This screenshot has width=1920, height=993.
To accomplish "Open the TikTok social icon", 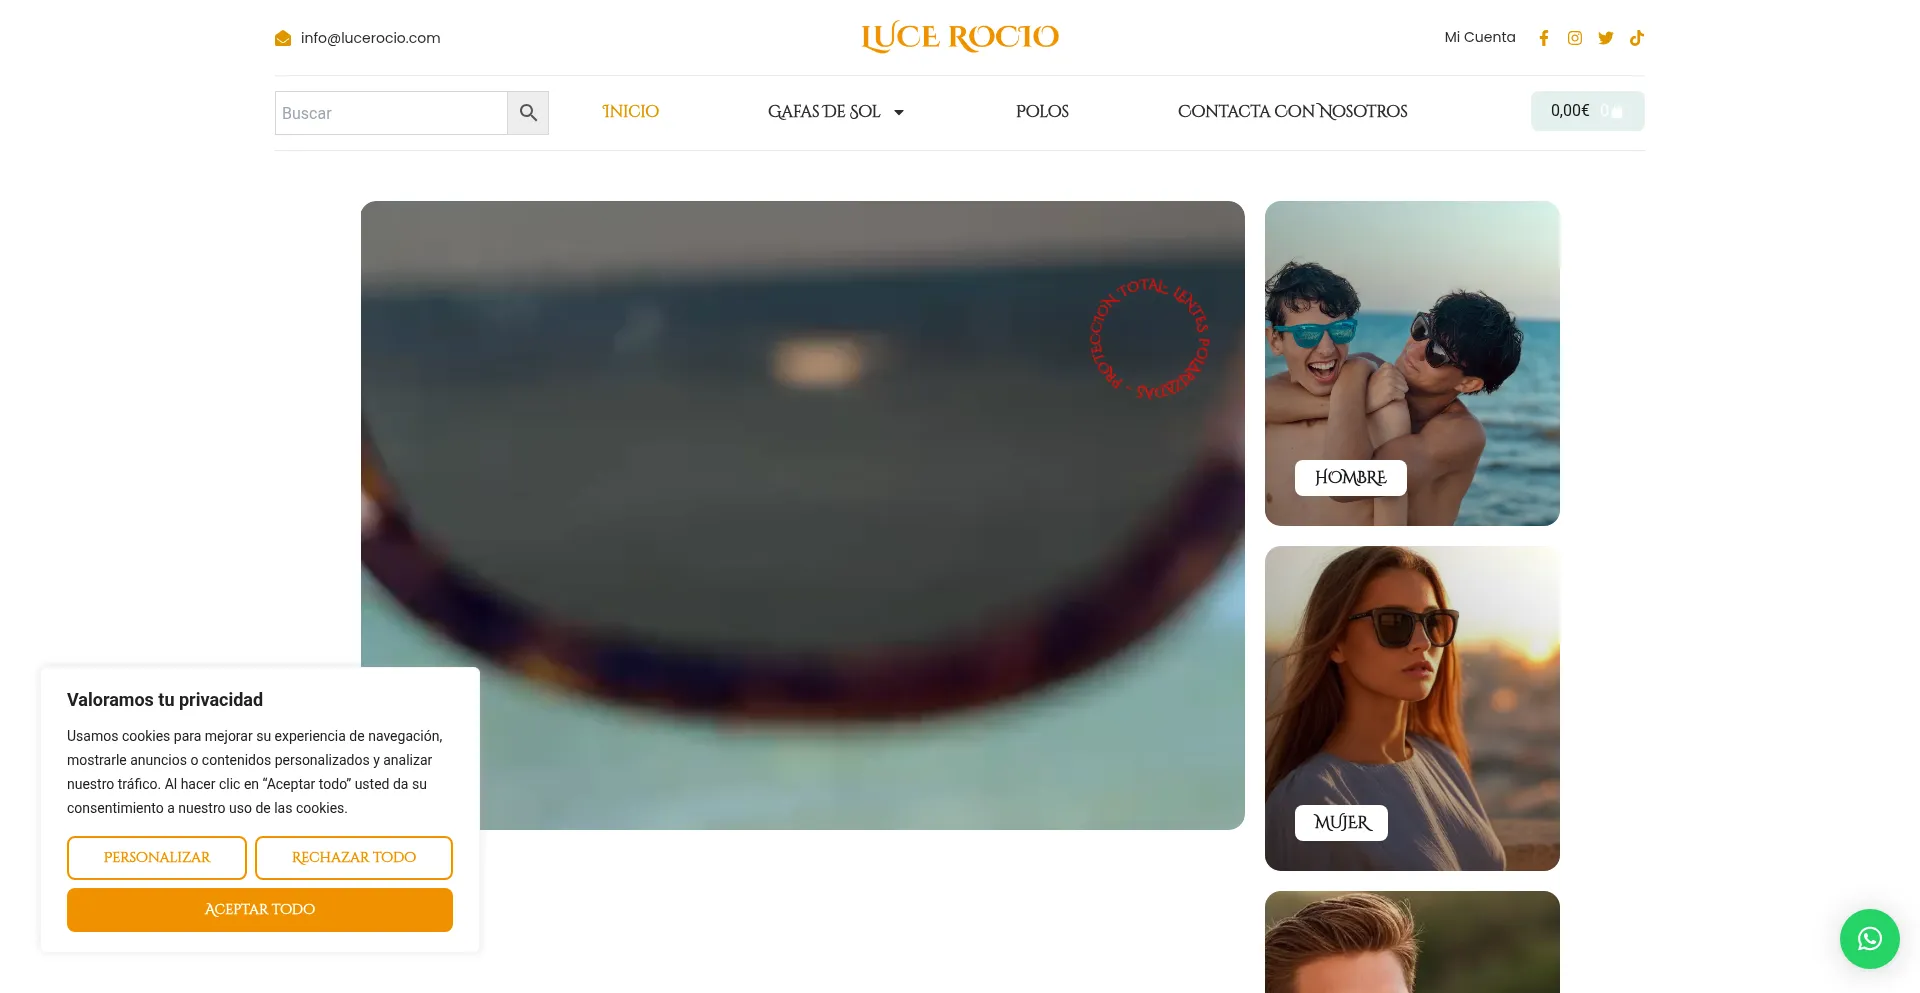I will pos(1637,38).
